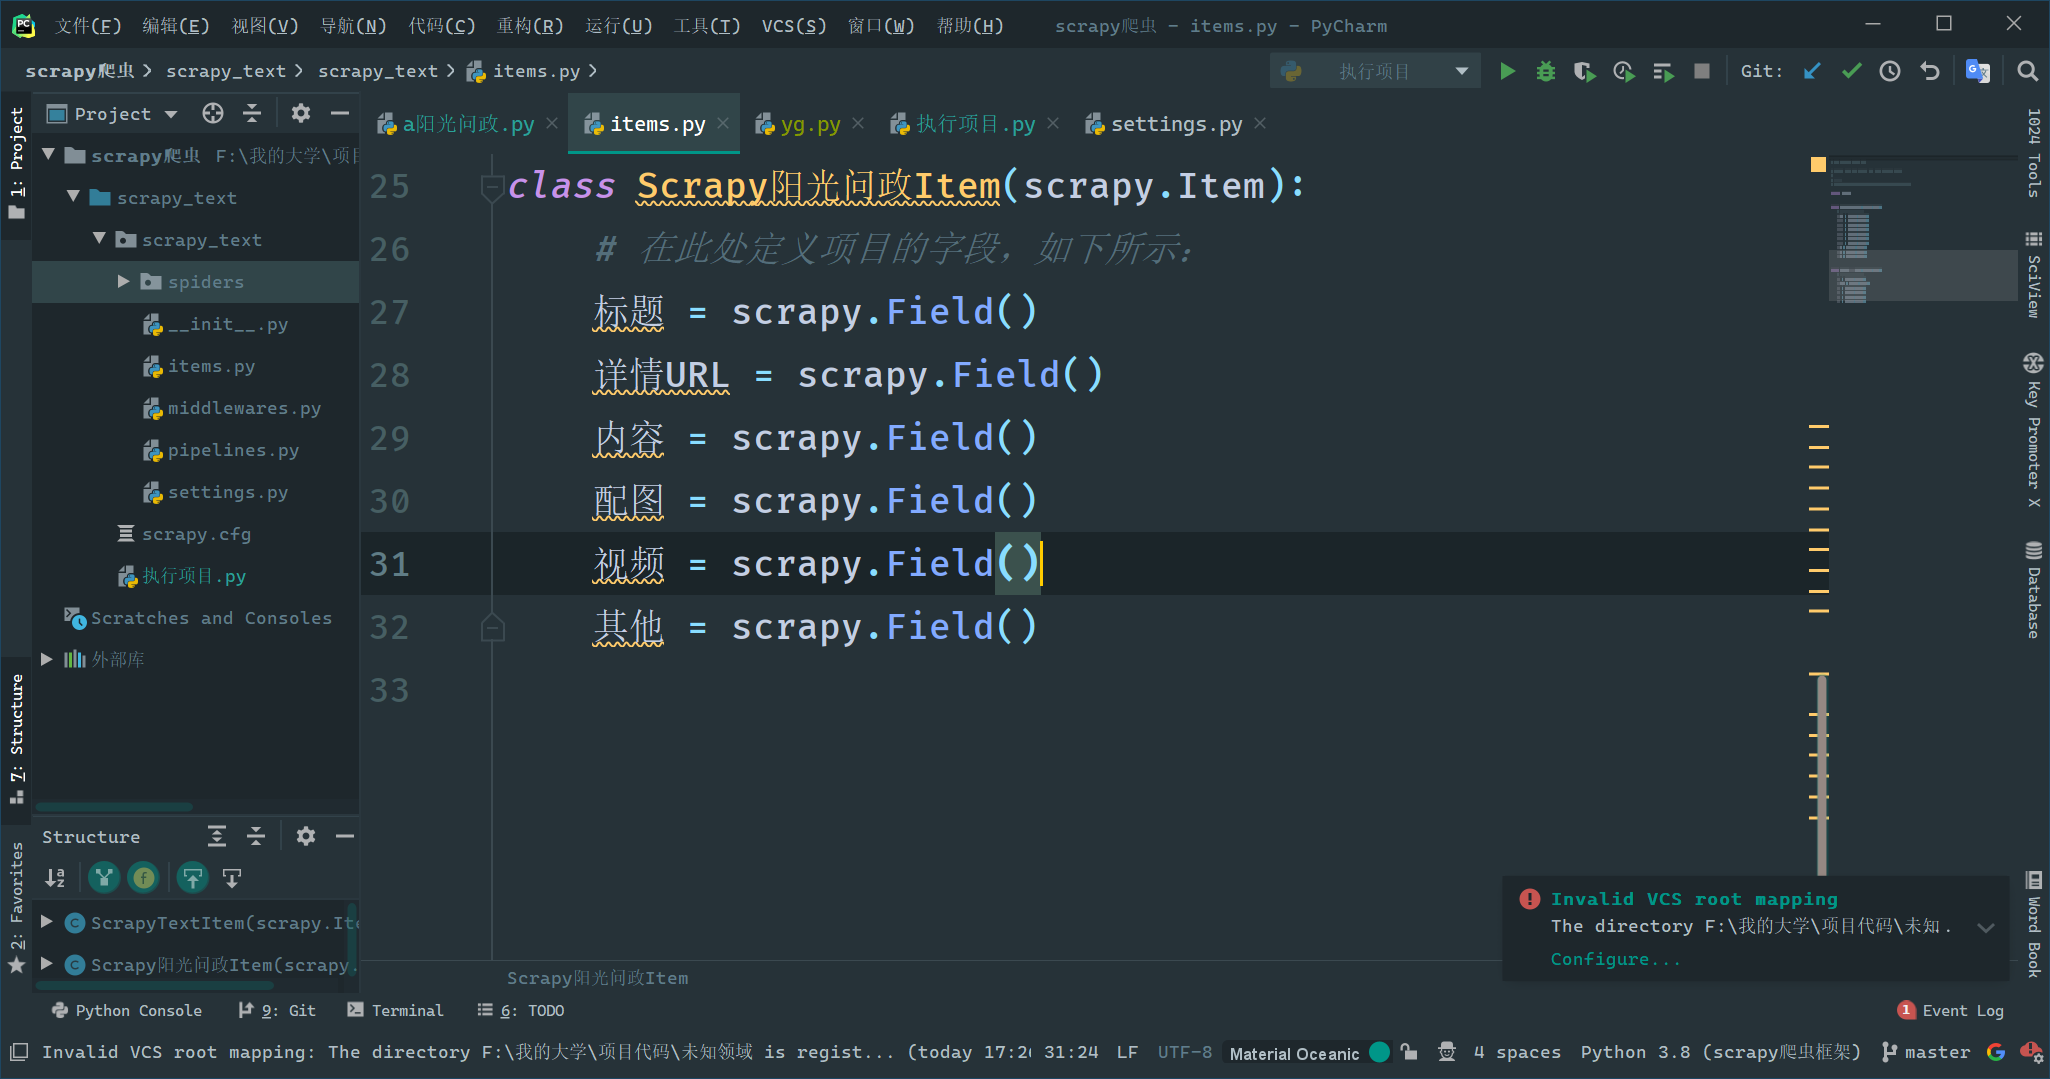
Task: Click the code minimap preview
Action: pos(1923,230)
